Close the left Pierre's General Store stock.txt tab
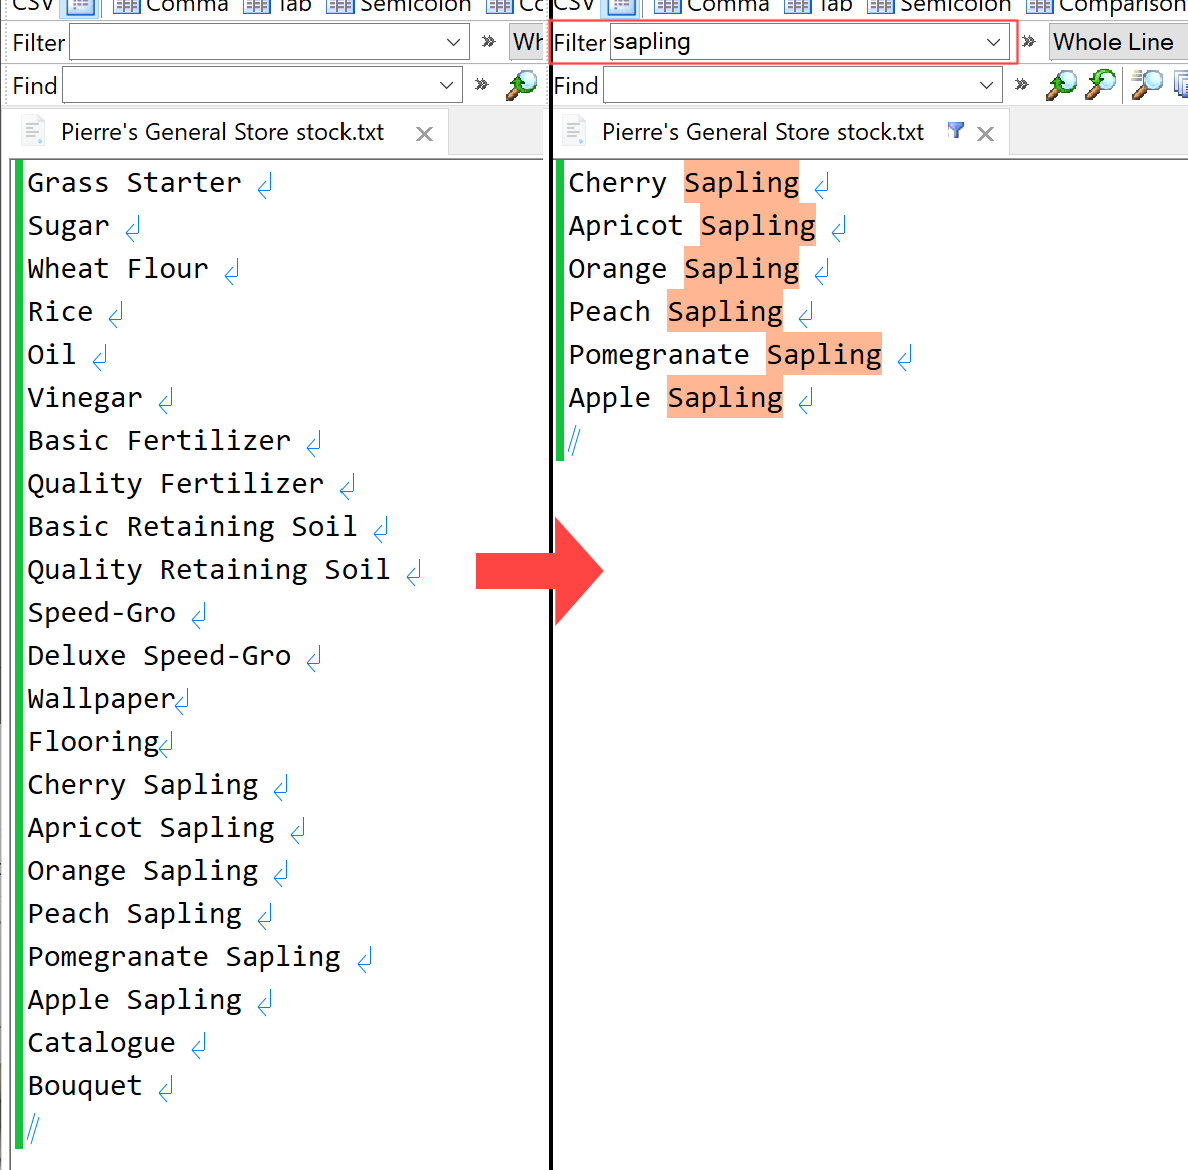 click(x=424, y=134)
